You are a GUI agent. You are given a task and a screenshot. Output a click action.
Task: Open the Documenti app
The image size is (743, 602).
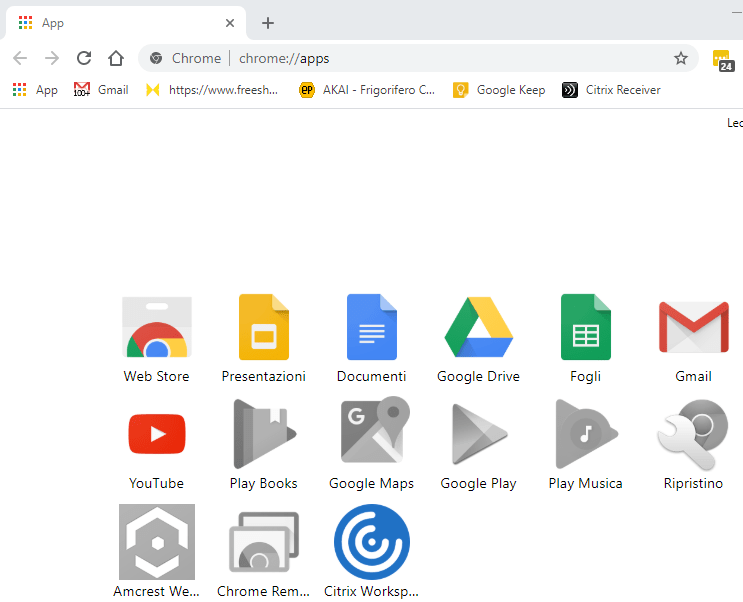tap(372, 327)
